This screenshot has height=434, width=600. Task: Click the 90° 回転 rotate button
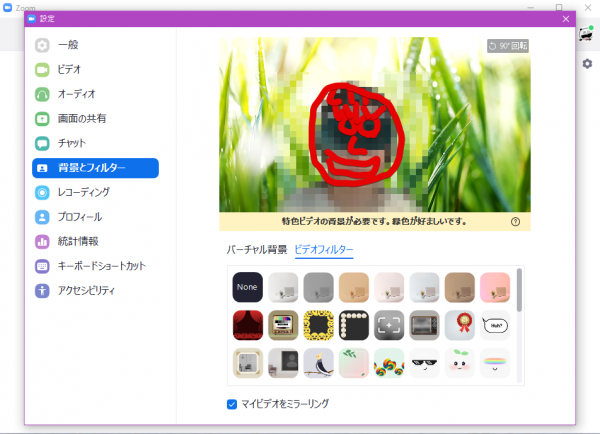click(508, 46)
